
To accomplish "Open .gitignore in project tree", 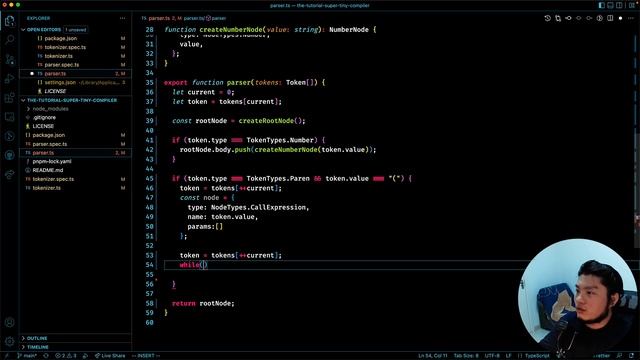I will (x=44, y=118).
